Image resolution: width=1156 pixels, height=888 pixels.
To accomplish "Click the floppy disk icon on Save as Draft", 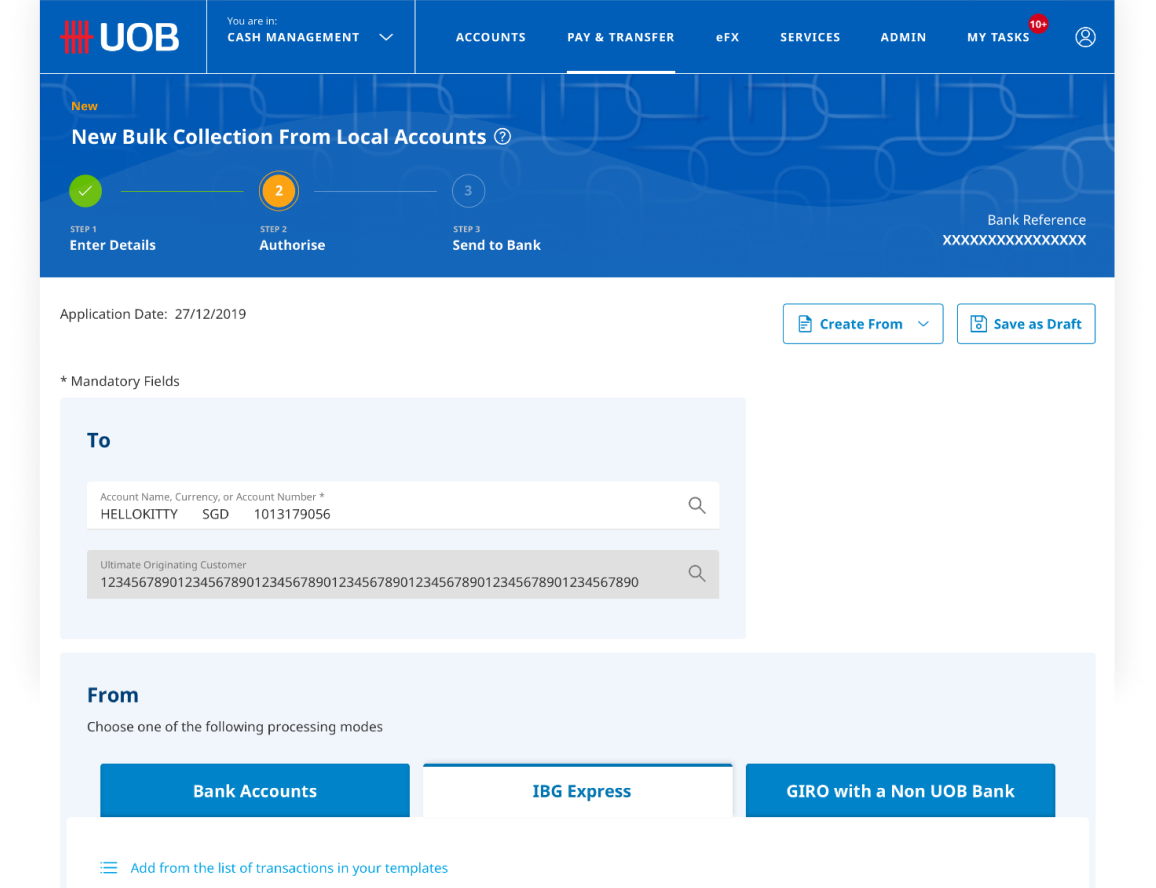I will coord(978,324).
